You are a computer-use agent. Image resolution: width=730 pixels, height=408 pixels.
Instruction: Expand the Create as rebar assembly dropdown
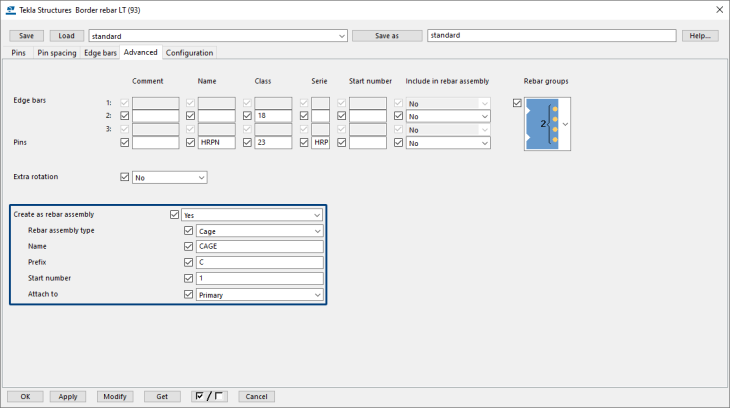pos(252,214)
